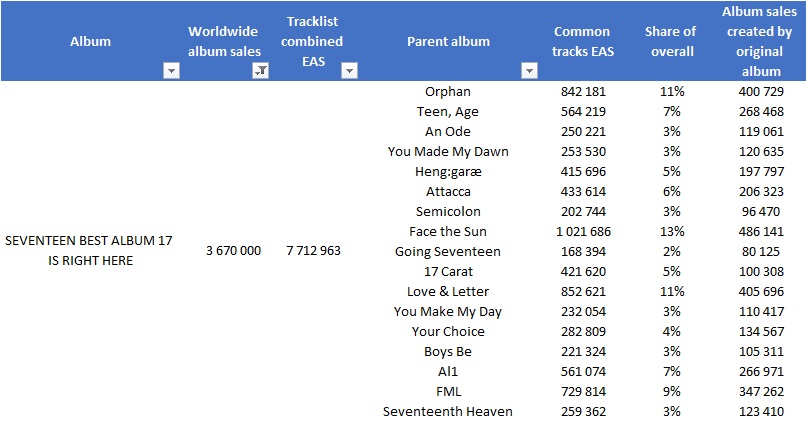Select the Orphan parent album cell
Viewport: 806px width, 421px height.
448,91
